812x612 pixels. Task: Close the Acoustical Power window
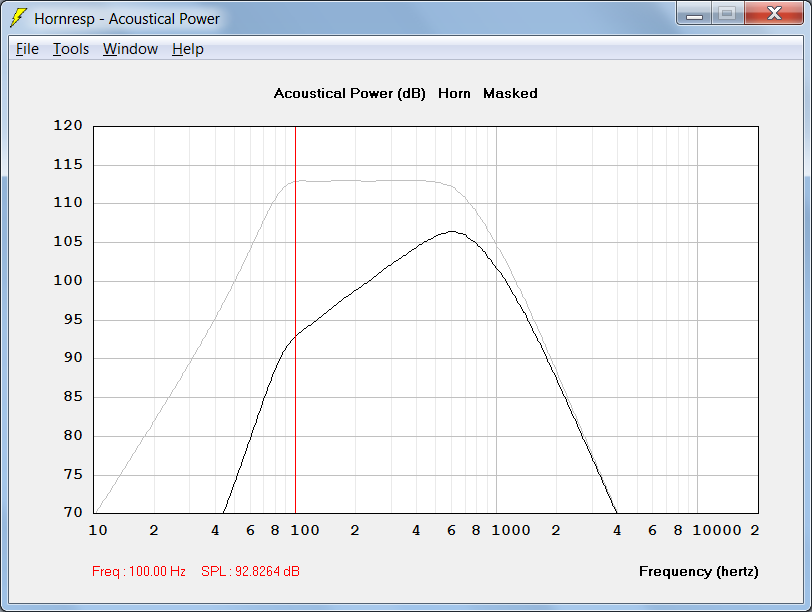[x=774, y=14]
